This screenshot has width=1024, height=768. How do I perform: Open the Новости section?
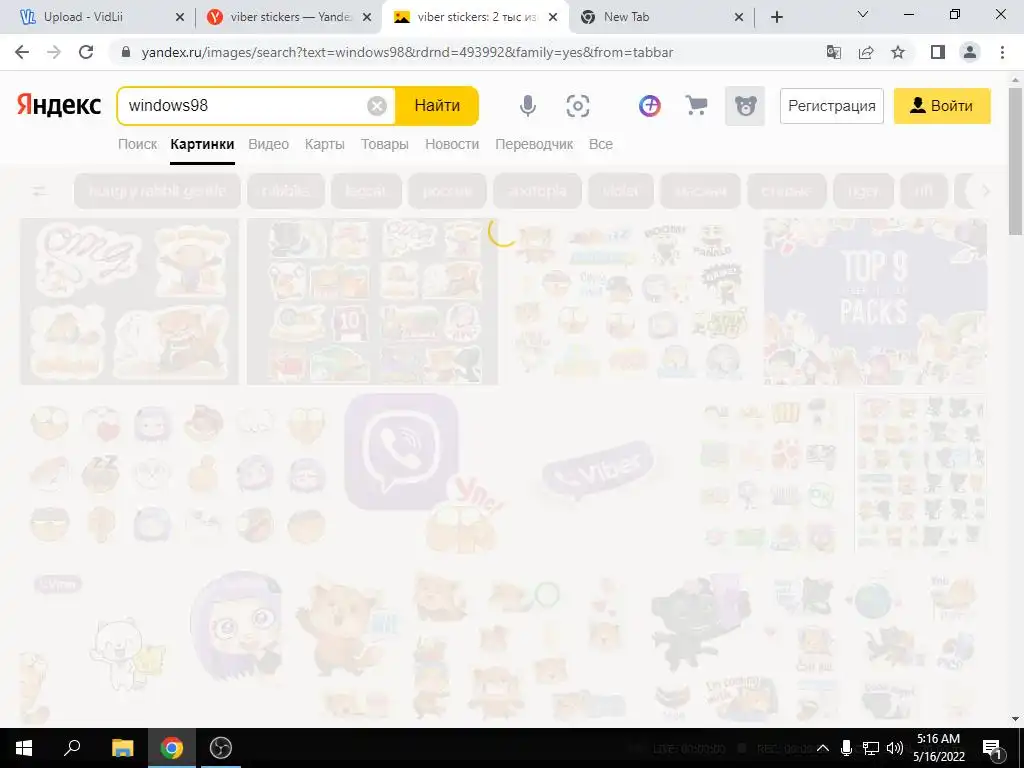pyautogui.click(x=452, y=144)
